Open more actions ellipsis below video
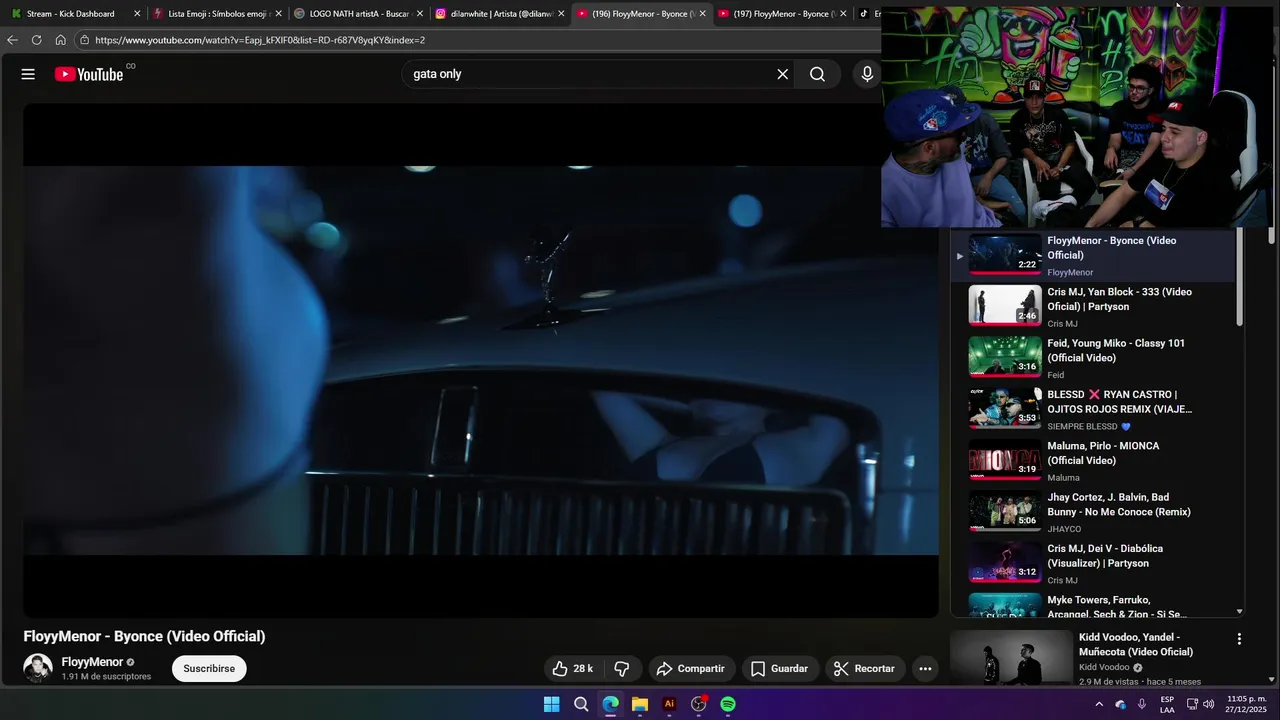This screenshot has height=720, width=1280. coord(925,668)
